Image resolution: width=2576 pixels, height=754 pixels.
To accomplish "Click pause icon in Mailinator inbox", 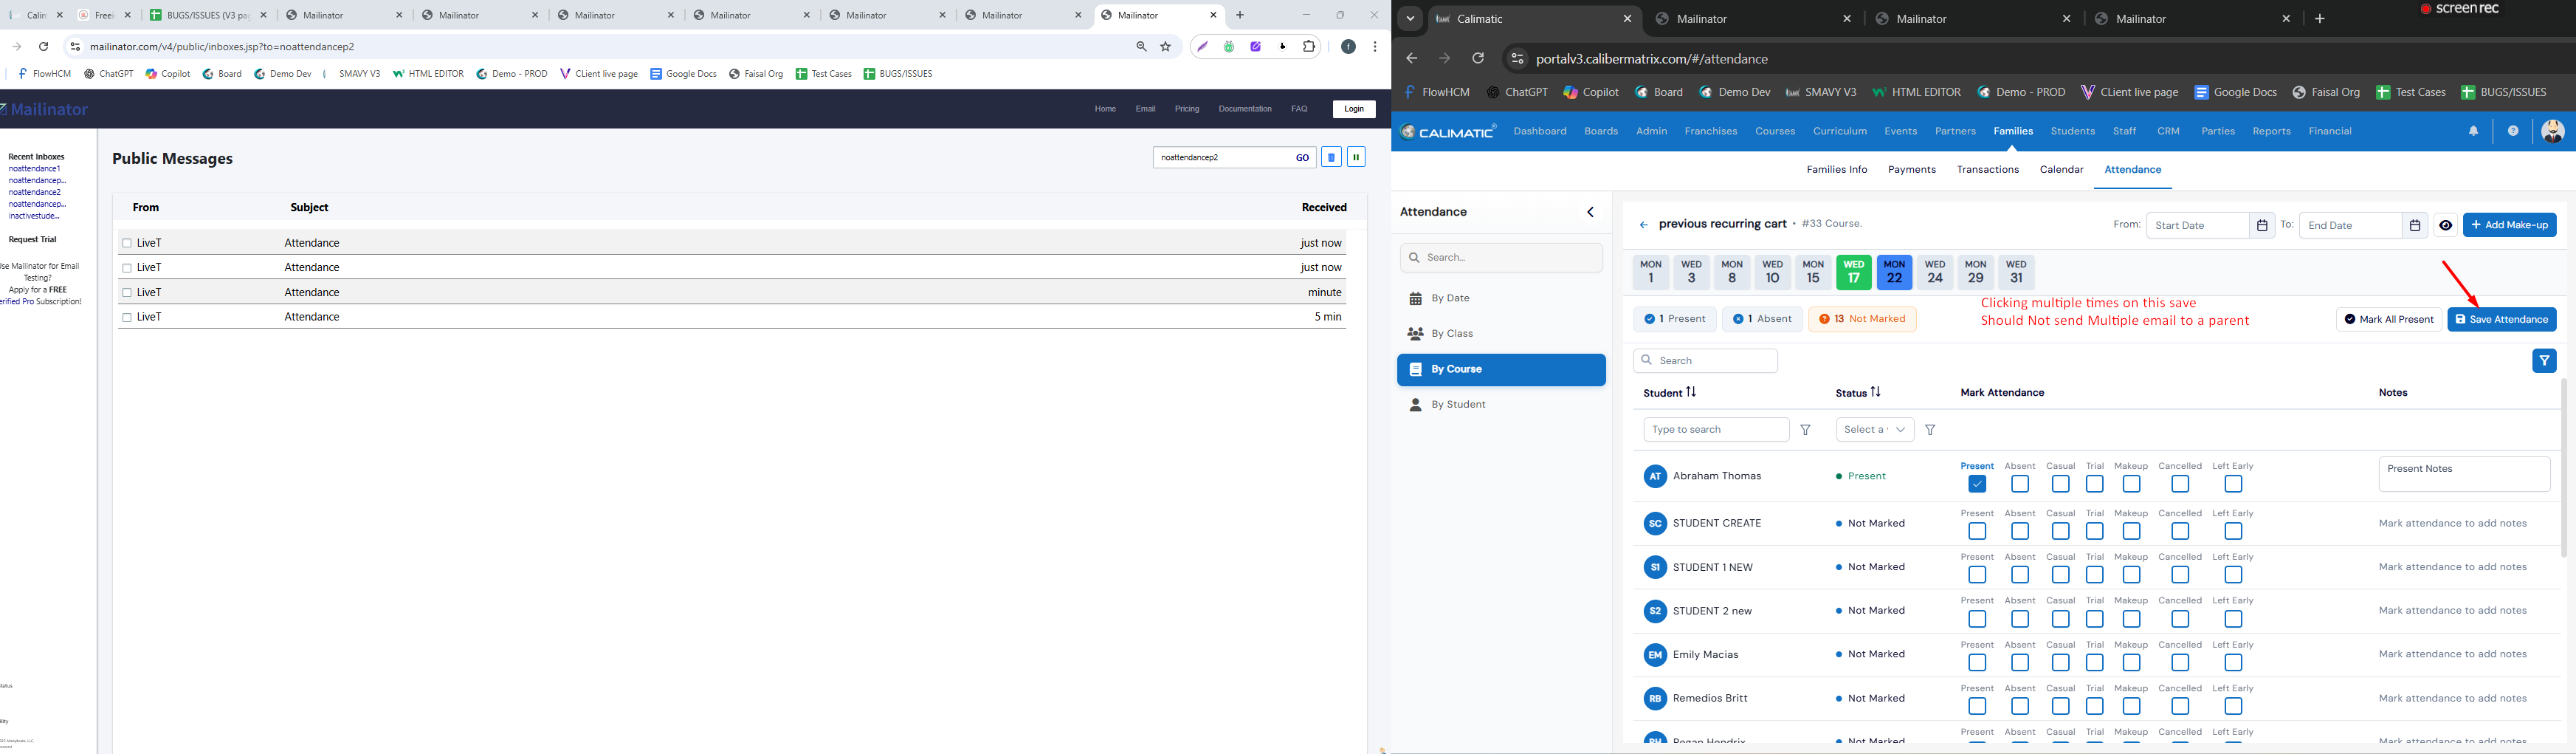I will 1357,157.
